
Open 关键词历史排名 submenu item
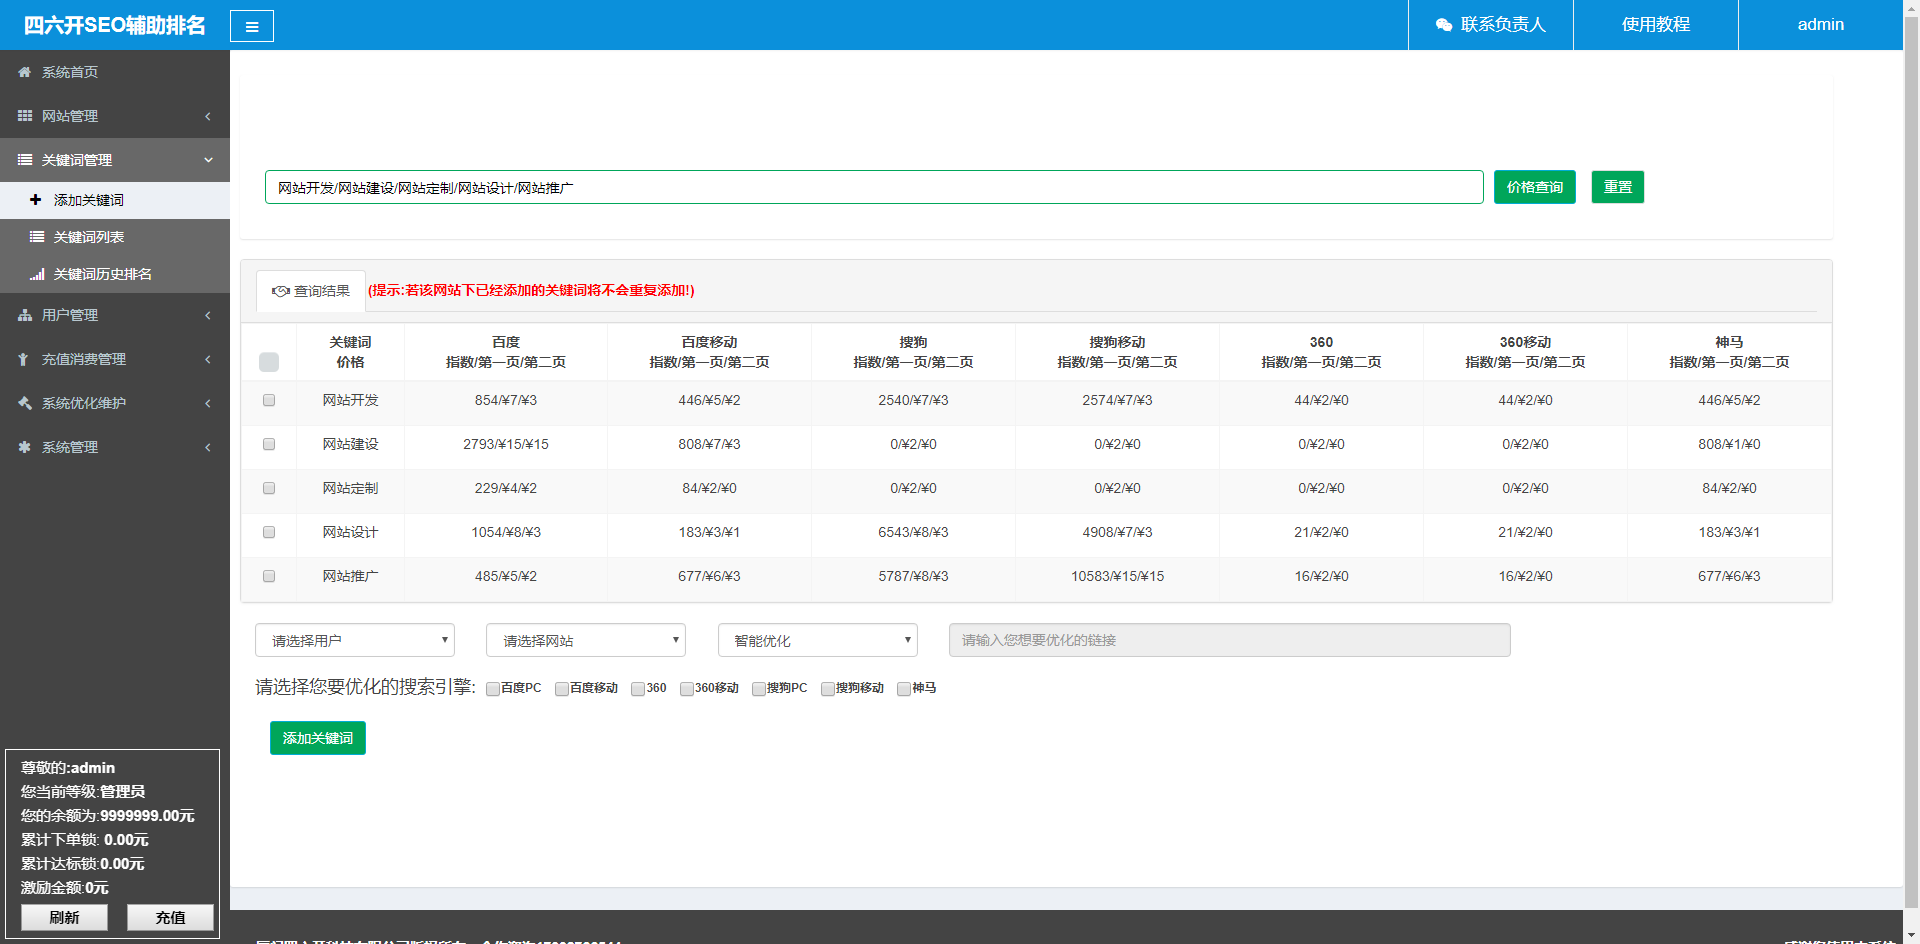pyautogui.click(x=115, y=274)
